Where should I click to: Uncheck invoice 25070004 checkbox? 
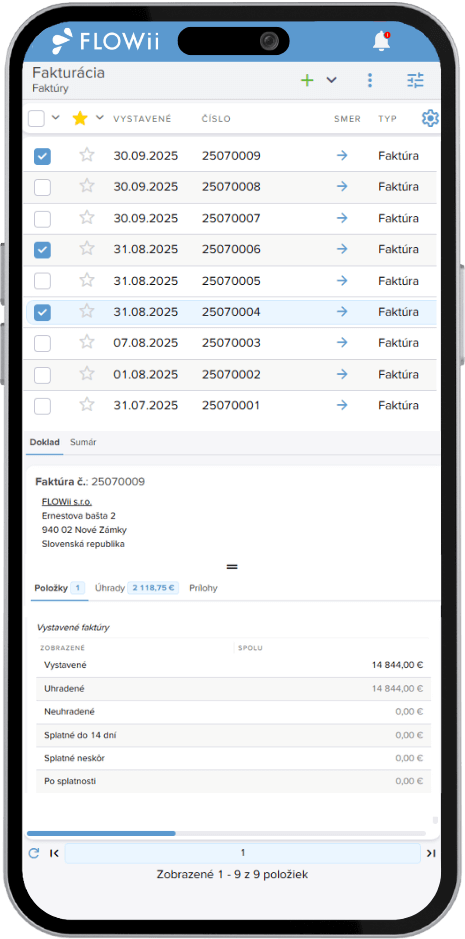(x=42, y=313)
